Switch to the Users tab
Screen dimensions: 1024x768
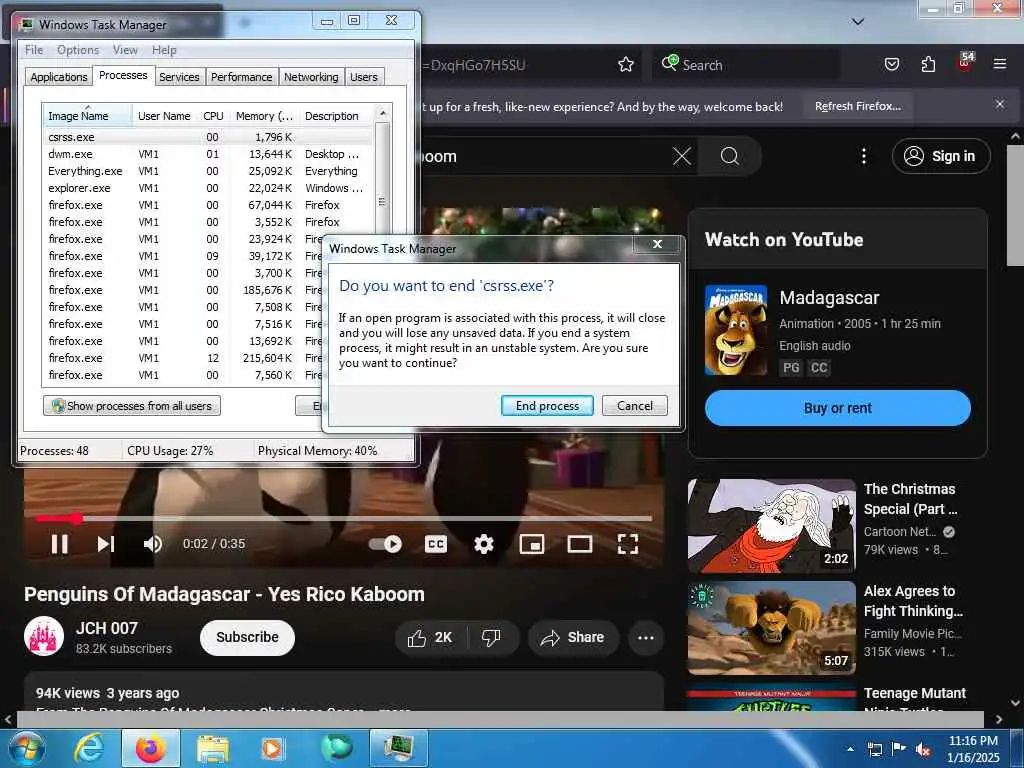364,77
